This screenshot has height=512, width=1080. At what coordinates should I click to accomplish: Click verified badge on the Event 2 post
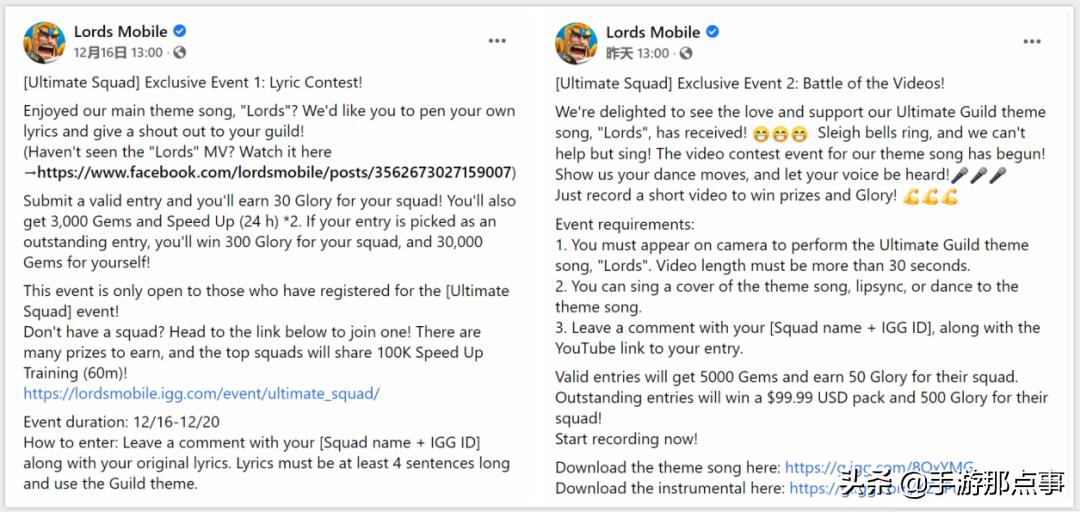[x=712, y=32]
